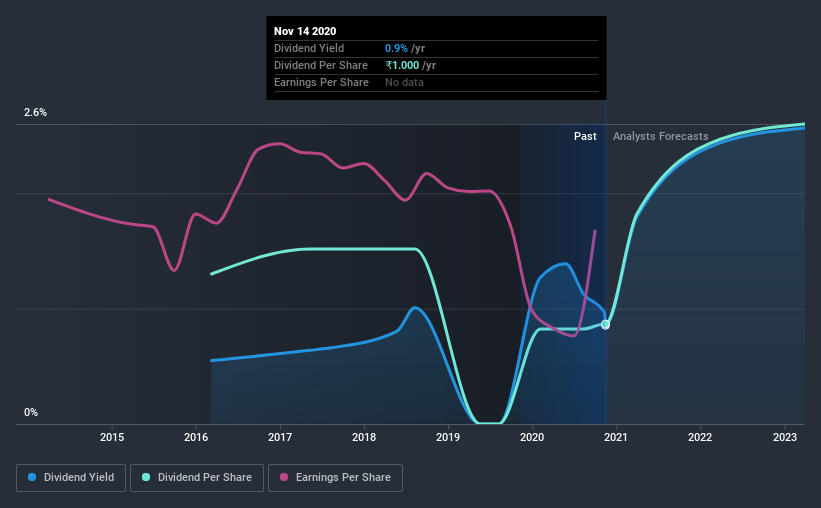Click the 'Nov 14 2020' tooltip date
This screenshot has width=821, height=508.
(305, 31)
